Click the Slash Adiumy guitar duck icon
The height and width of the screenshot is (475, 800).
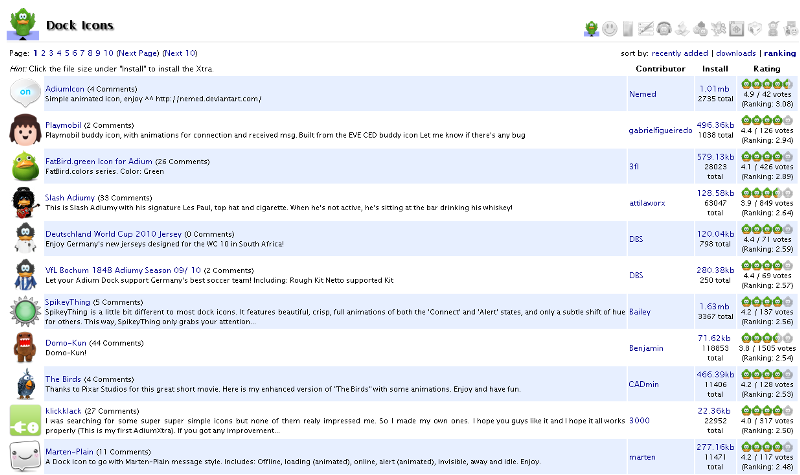point(25,201)
